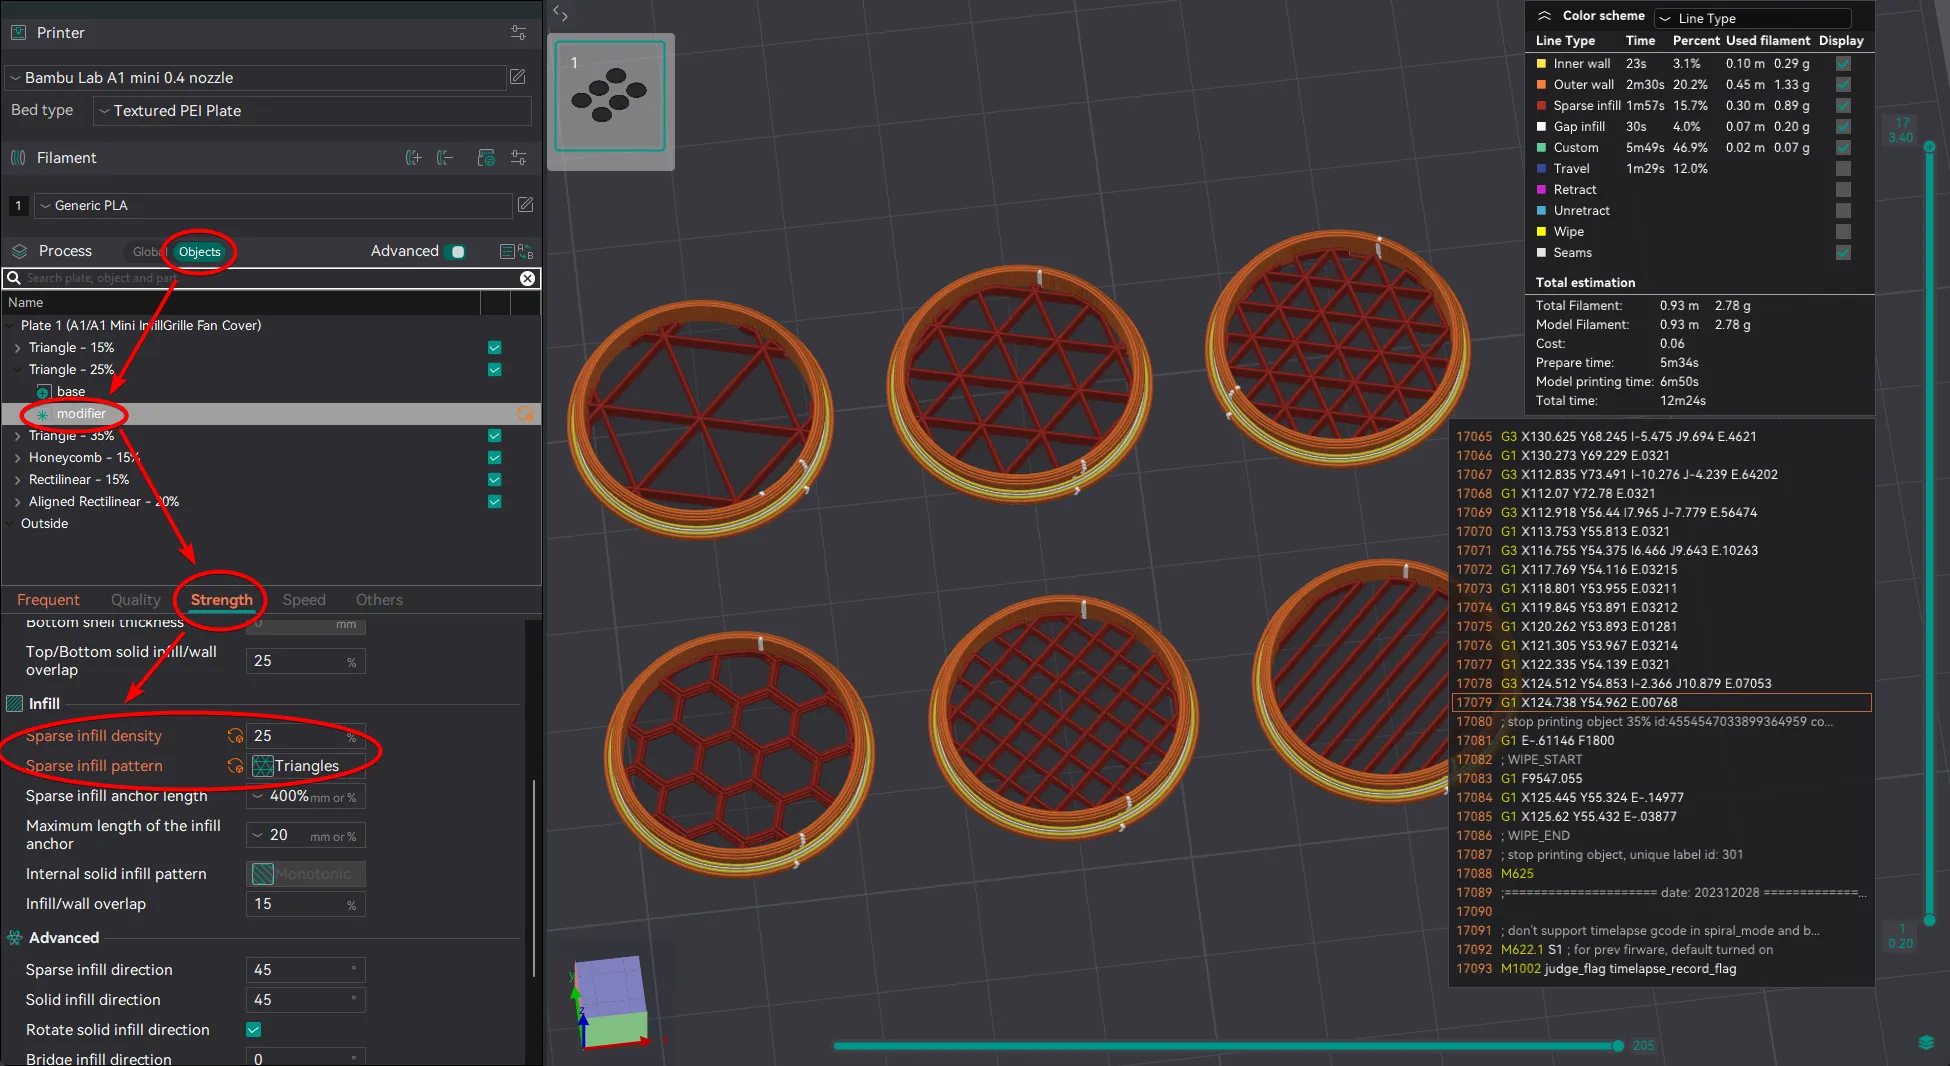Screen dimensions: 1950x1066
Task: Edit the Bambu Lab A1 mini printer preset
Action: pyautogui.click(x=518, y=77)
